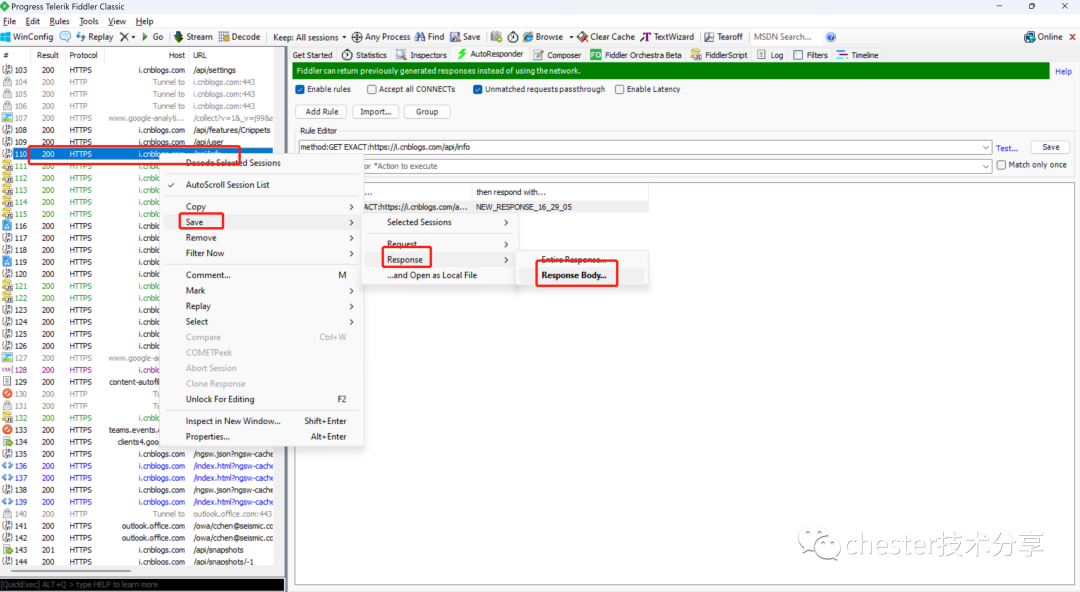The width and height of the screenshot is (1080, 592).
Task: Close the toolbar with red X
Action: click(1072, 37)
